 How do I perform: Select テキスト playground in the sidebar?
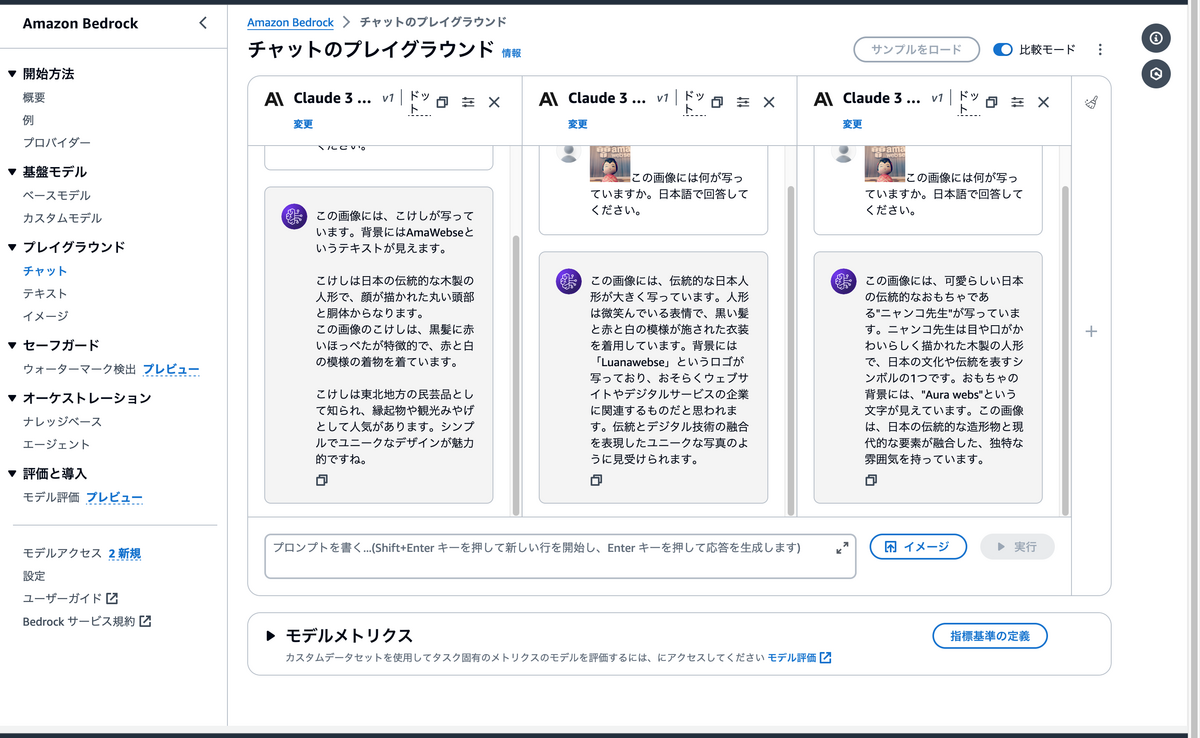click(45, 294)
